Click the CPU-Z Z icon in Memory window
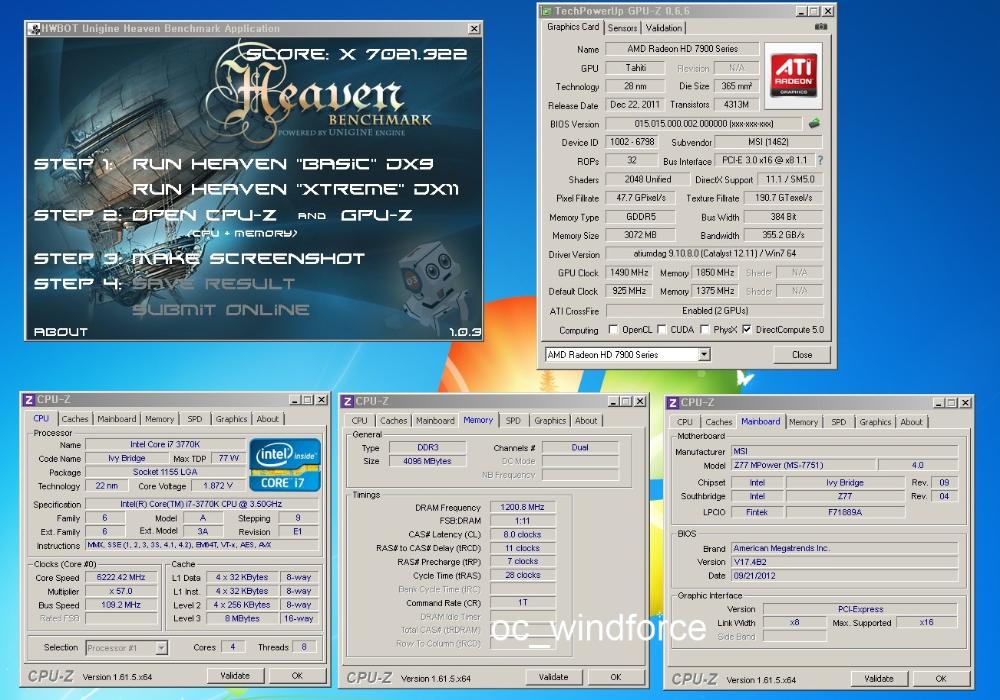 [x=347, y=401]
